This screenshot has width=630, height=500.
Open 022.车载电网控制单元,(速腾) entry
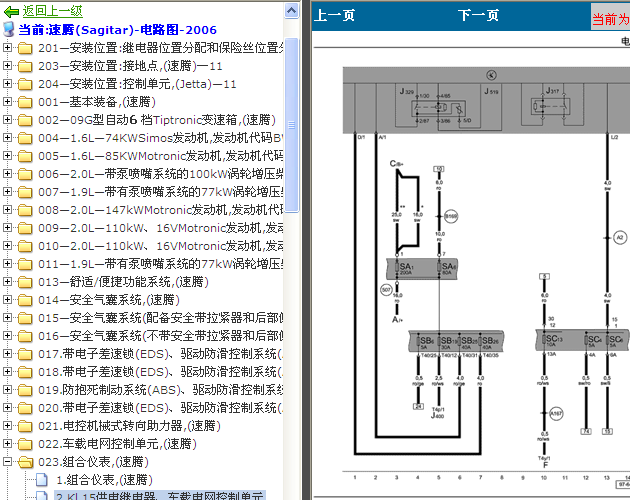coord(117,444)
